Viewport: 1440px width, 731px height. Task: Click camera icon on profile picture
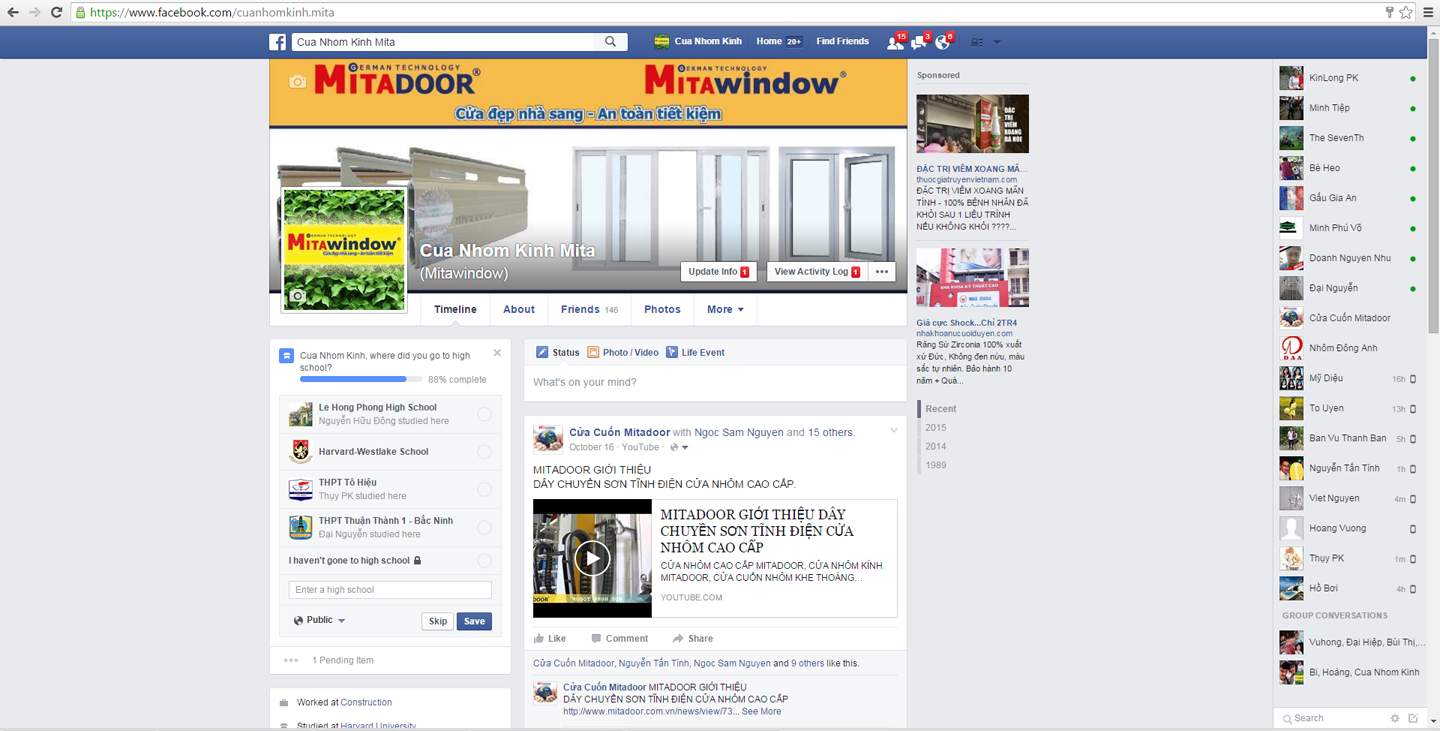[x=297, y=296]
